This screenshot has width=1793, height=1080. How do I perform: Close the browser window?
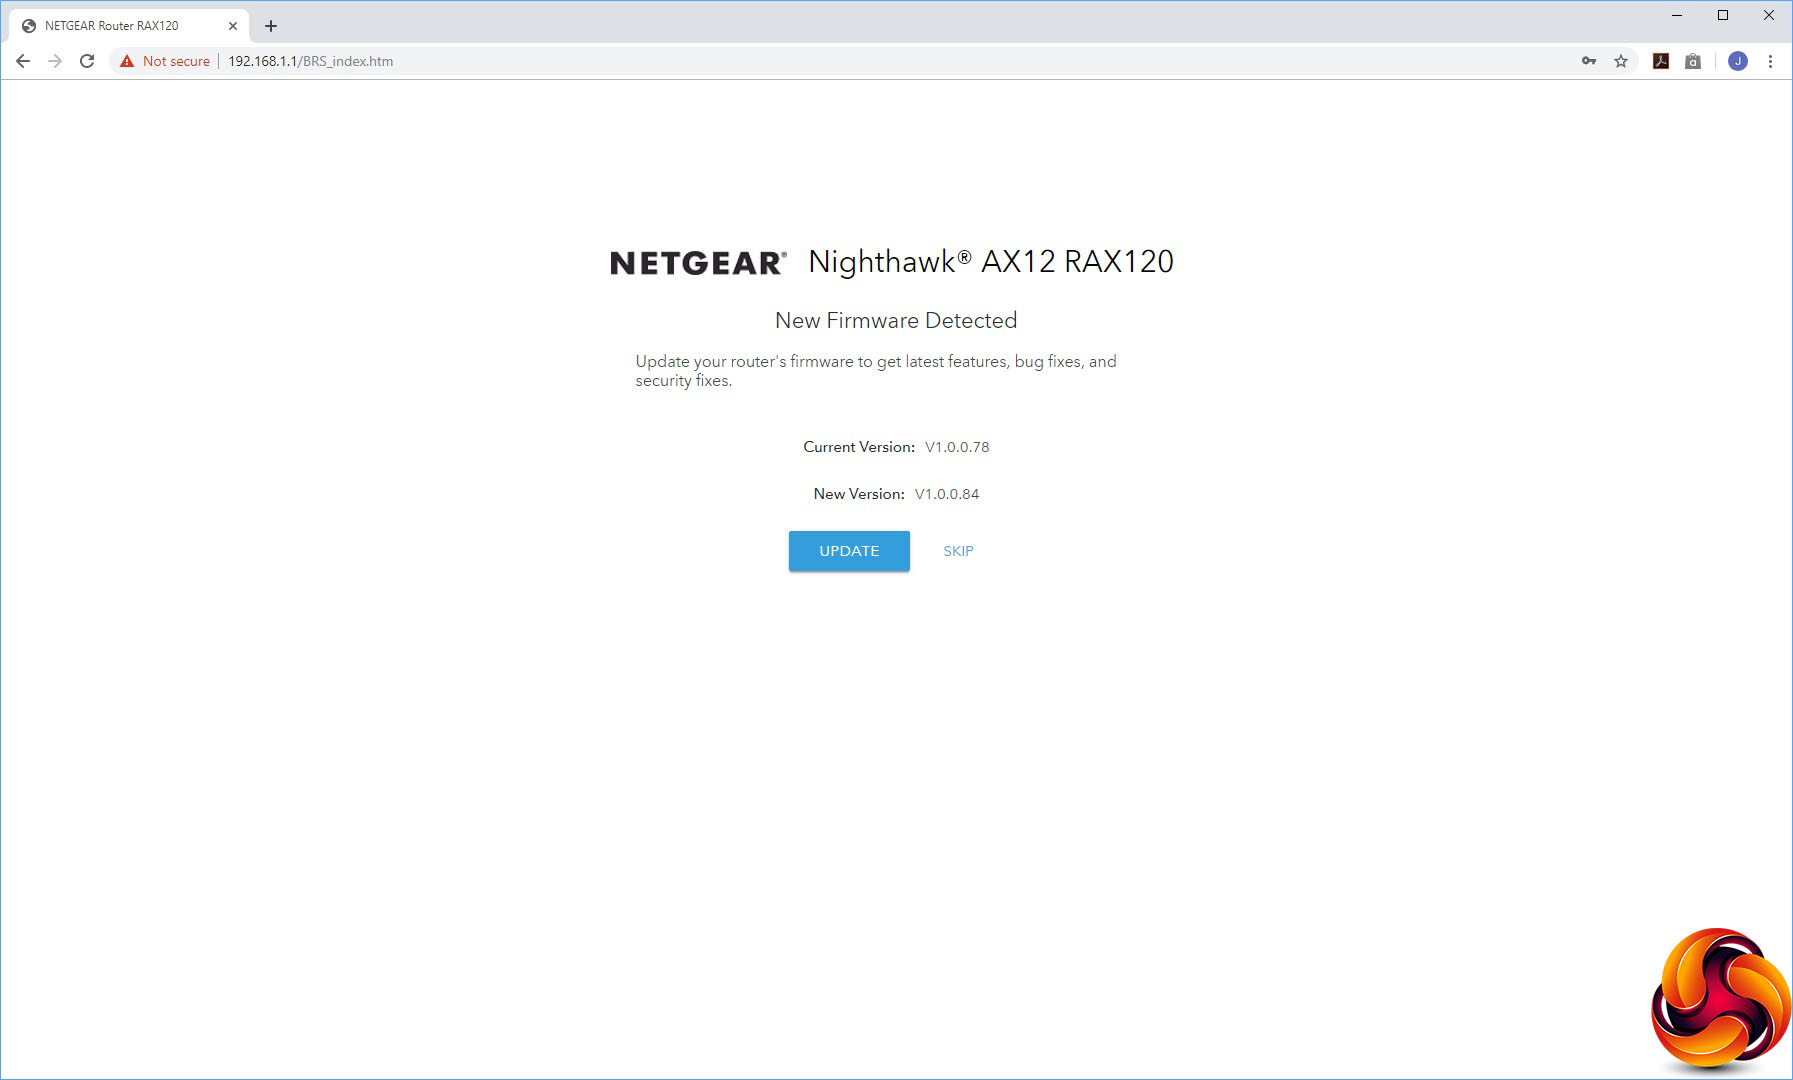1769,15
